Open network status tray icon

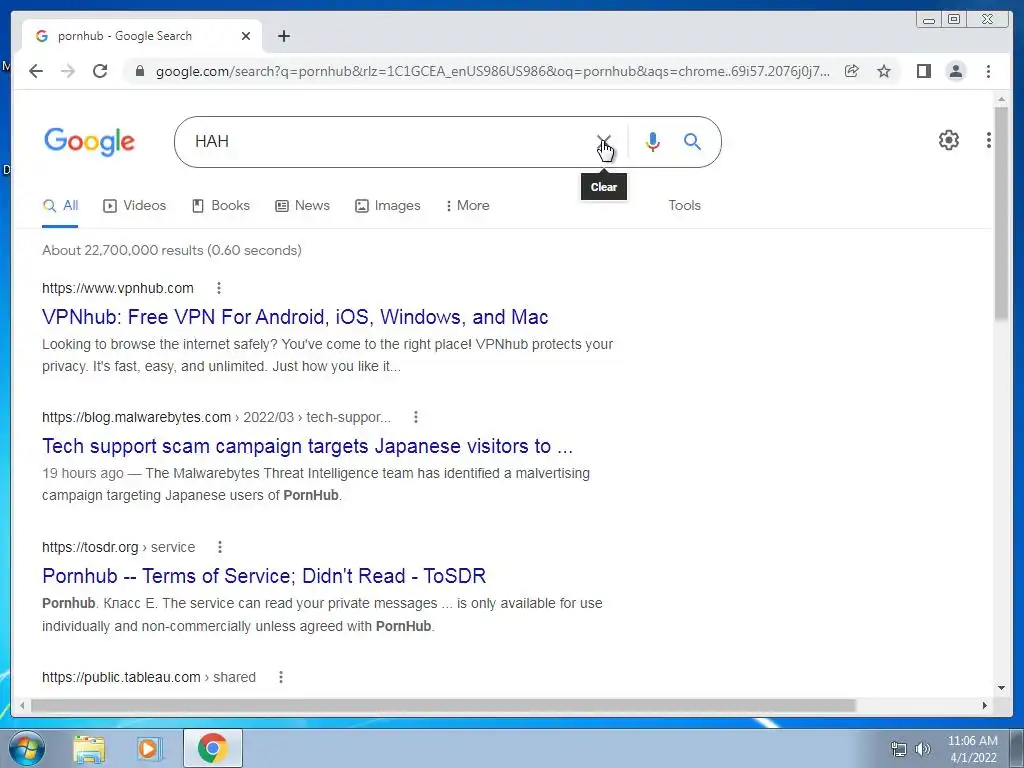[899, 749]
